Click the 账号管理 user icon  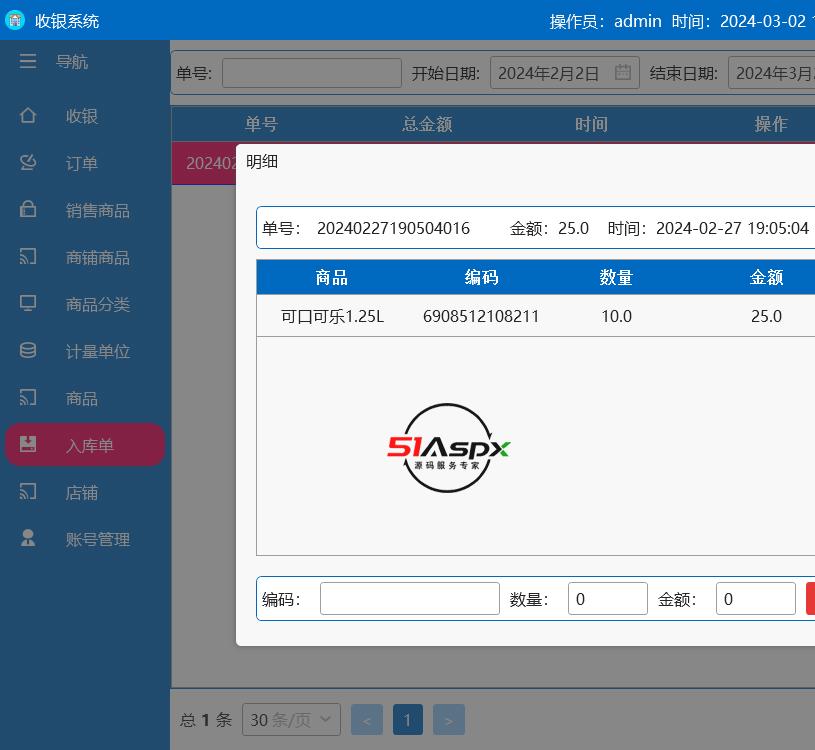pyautogui.click(x=28, y=539)
